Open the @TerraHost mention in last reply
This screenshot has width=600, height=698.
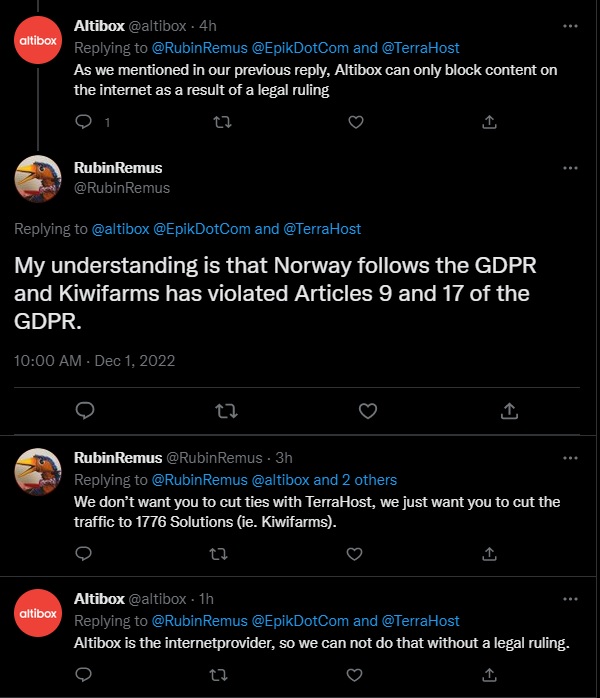(x=421, y=621)
